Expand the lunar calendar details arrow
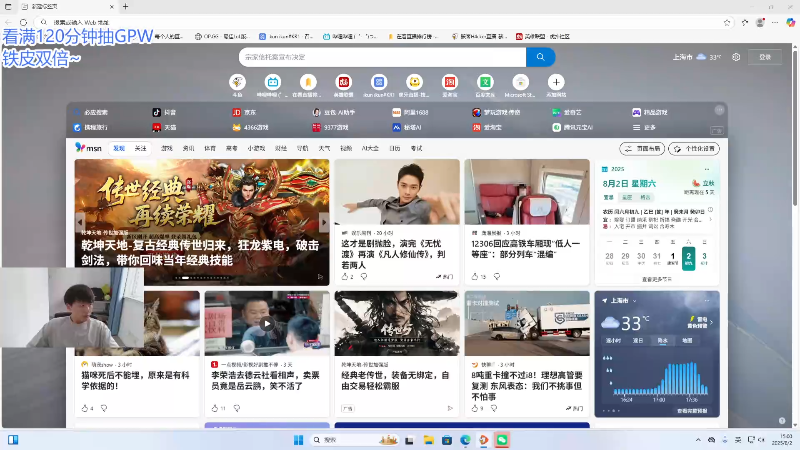 pyautogui.click(x=710, y=219)
